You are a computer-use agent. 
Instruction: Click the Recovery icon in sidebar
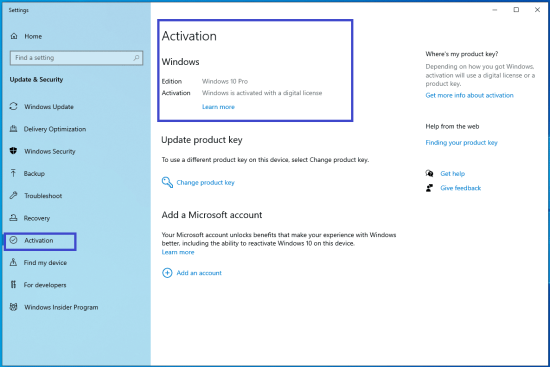coord(13,218)
